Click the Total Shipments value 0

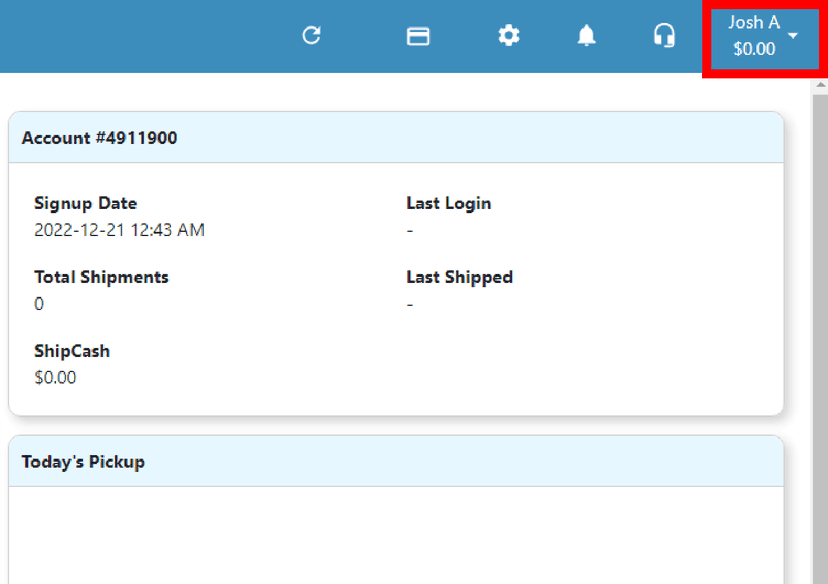pos(39,304)
